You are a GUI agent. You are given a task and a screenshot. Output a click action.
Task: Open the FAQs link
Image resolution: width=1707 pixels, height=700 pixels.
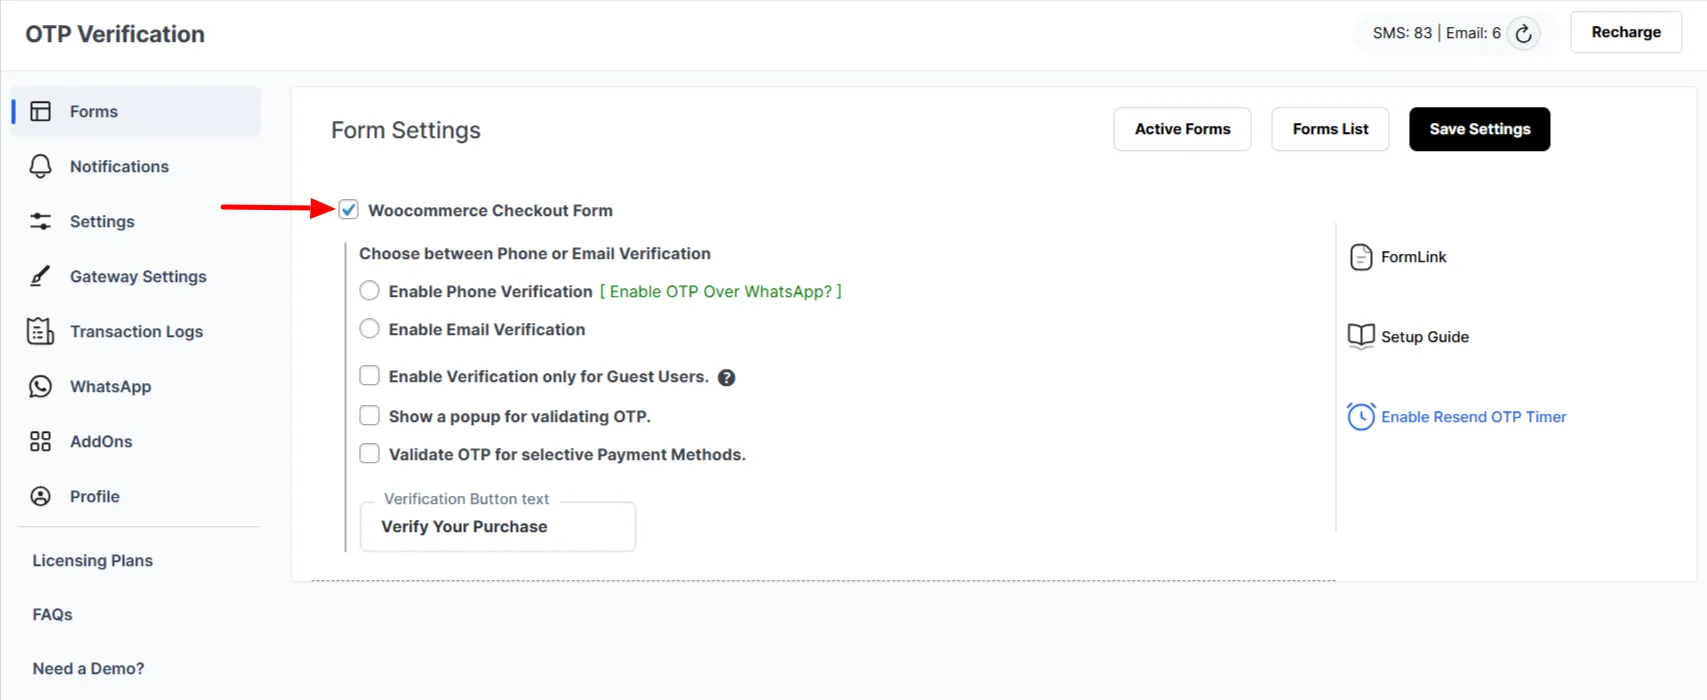(x=52, y=615)
